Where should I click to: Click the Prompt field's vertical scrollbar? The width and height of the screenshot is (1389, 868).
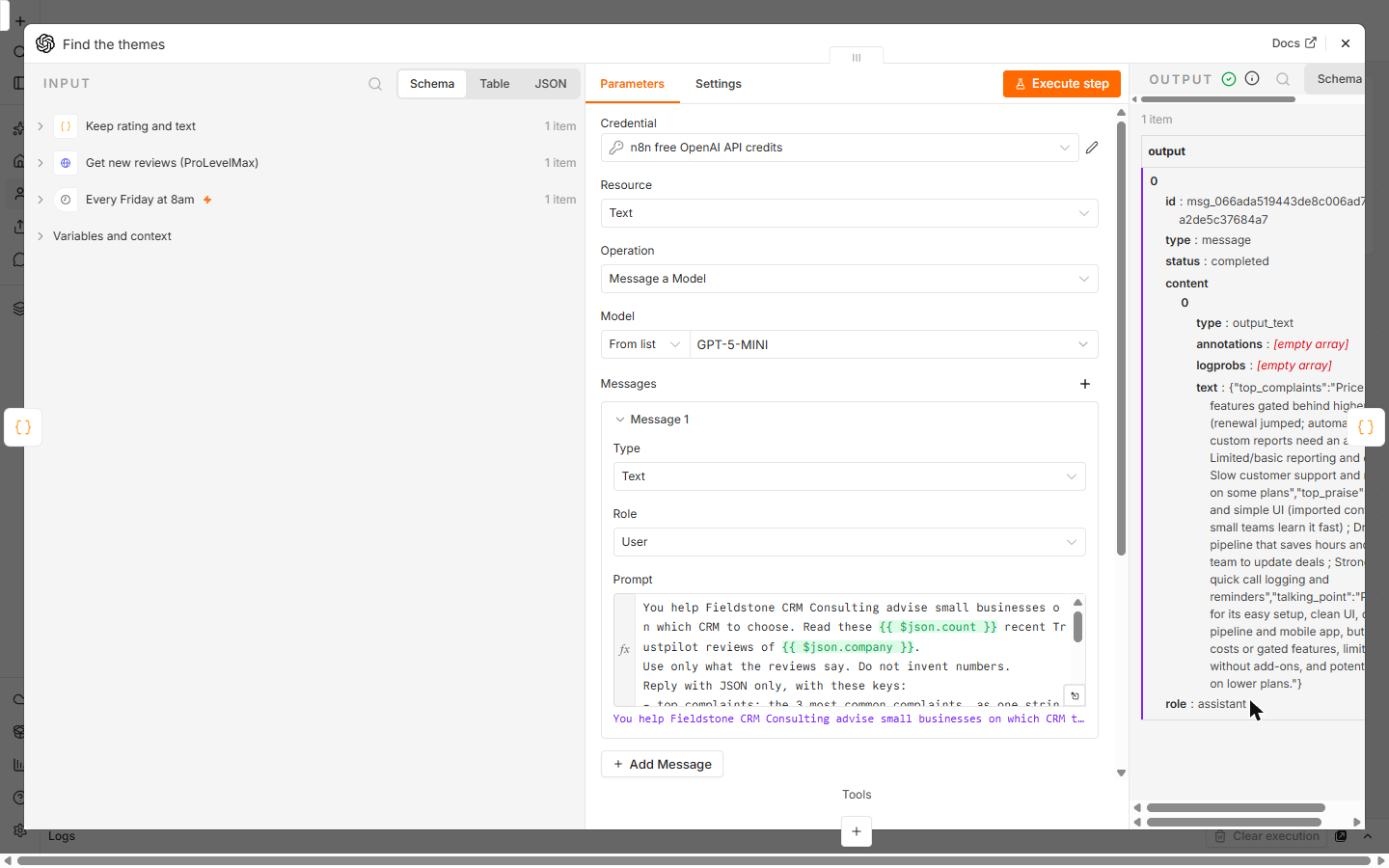(1077, 628)
